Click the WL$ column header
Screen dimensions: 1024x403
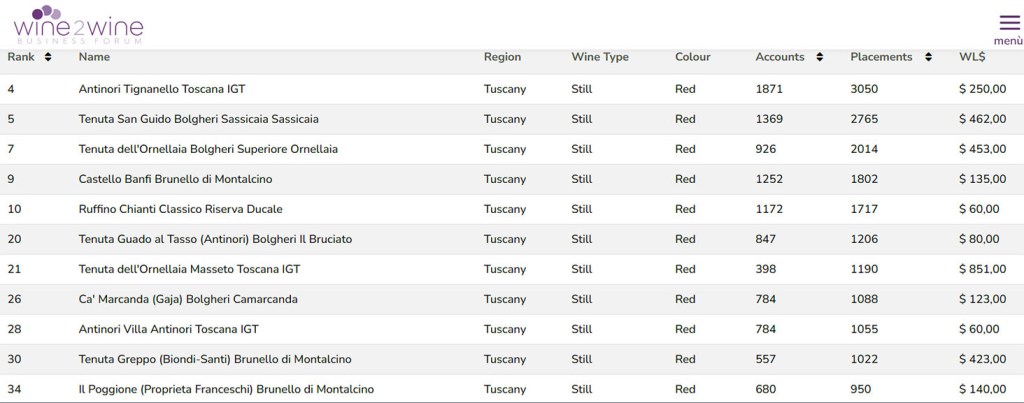(x=972, y=57)
